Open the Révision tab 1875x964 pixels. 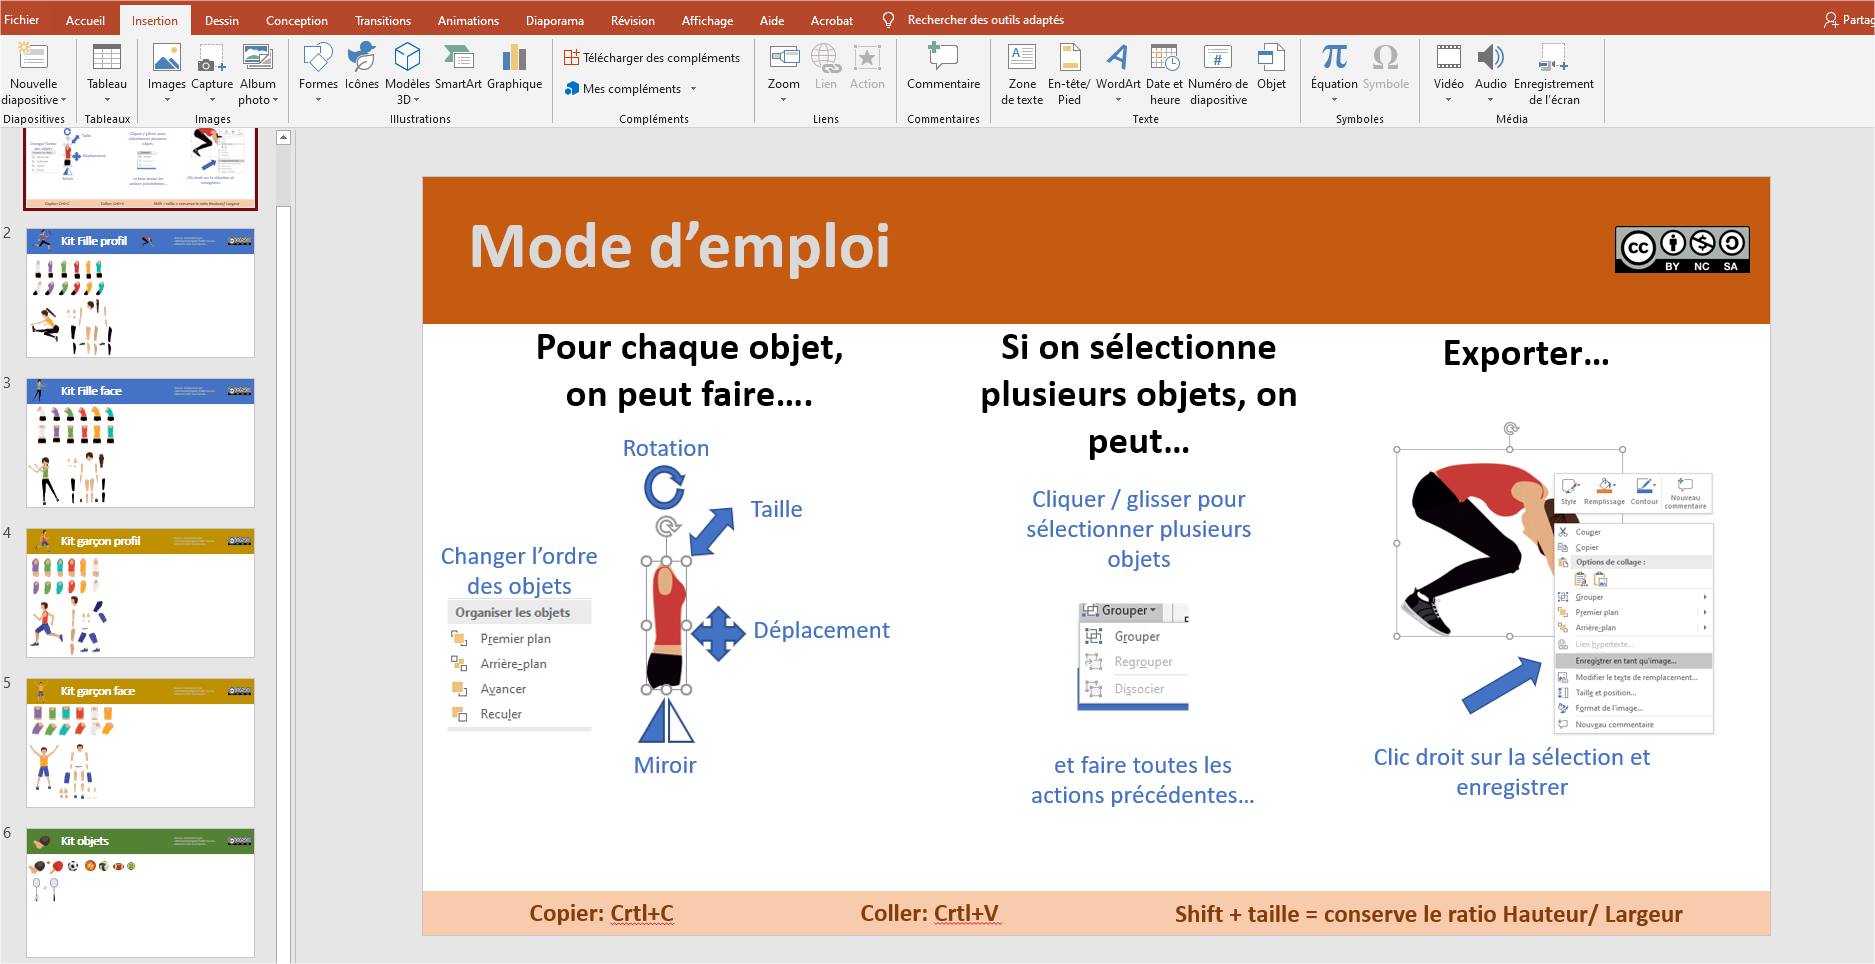pos(633,20)
